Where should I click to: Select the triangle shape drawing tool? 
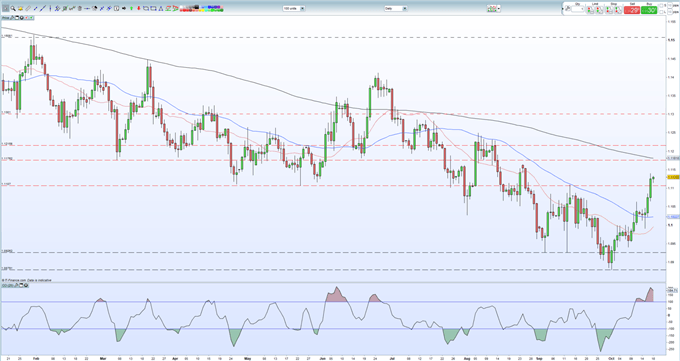(x=160, y=9)
